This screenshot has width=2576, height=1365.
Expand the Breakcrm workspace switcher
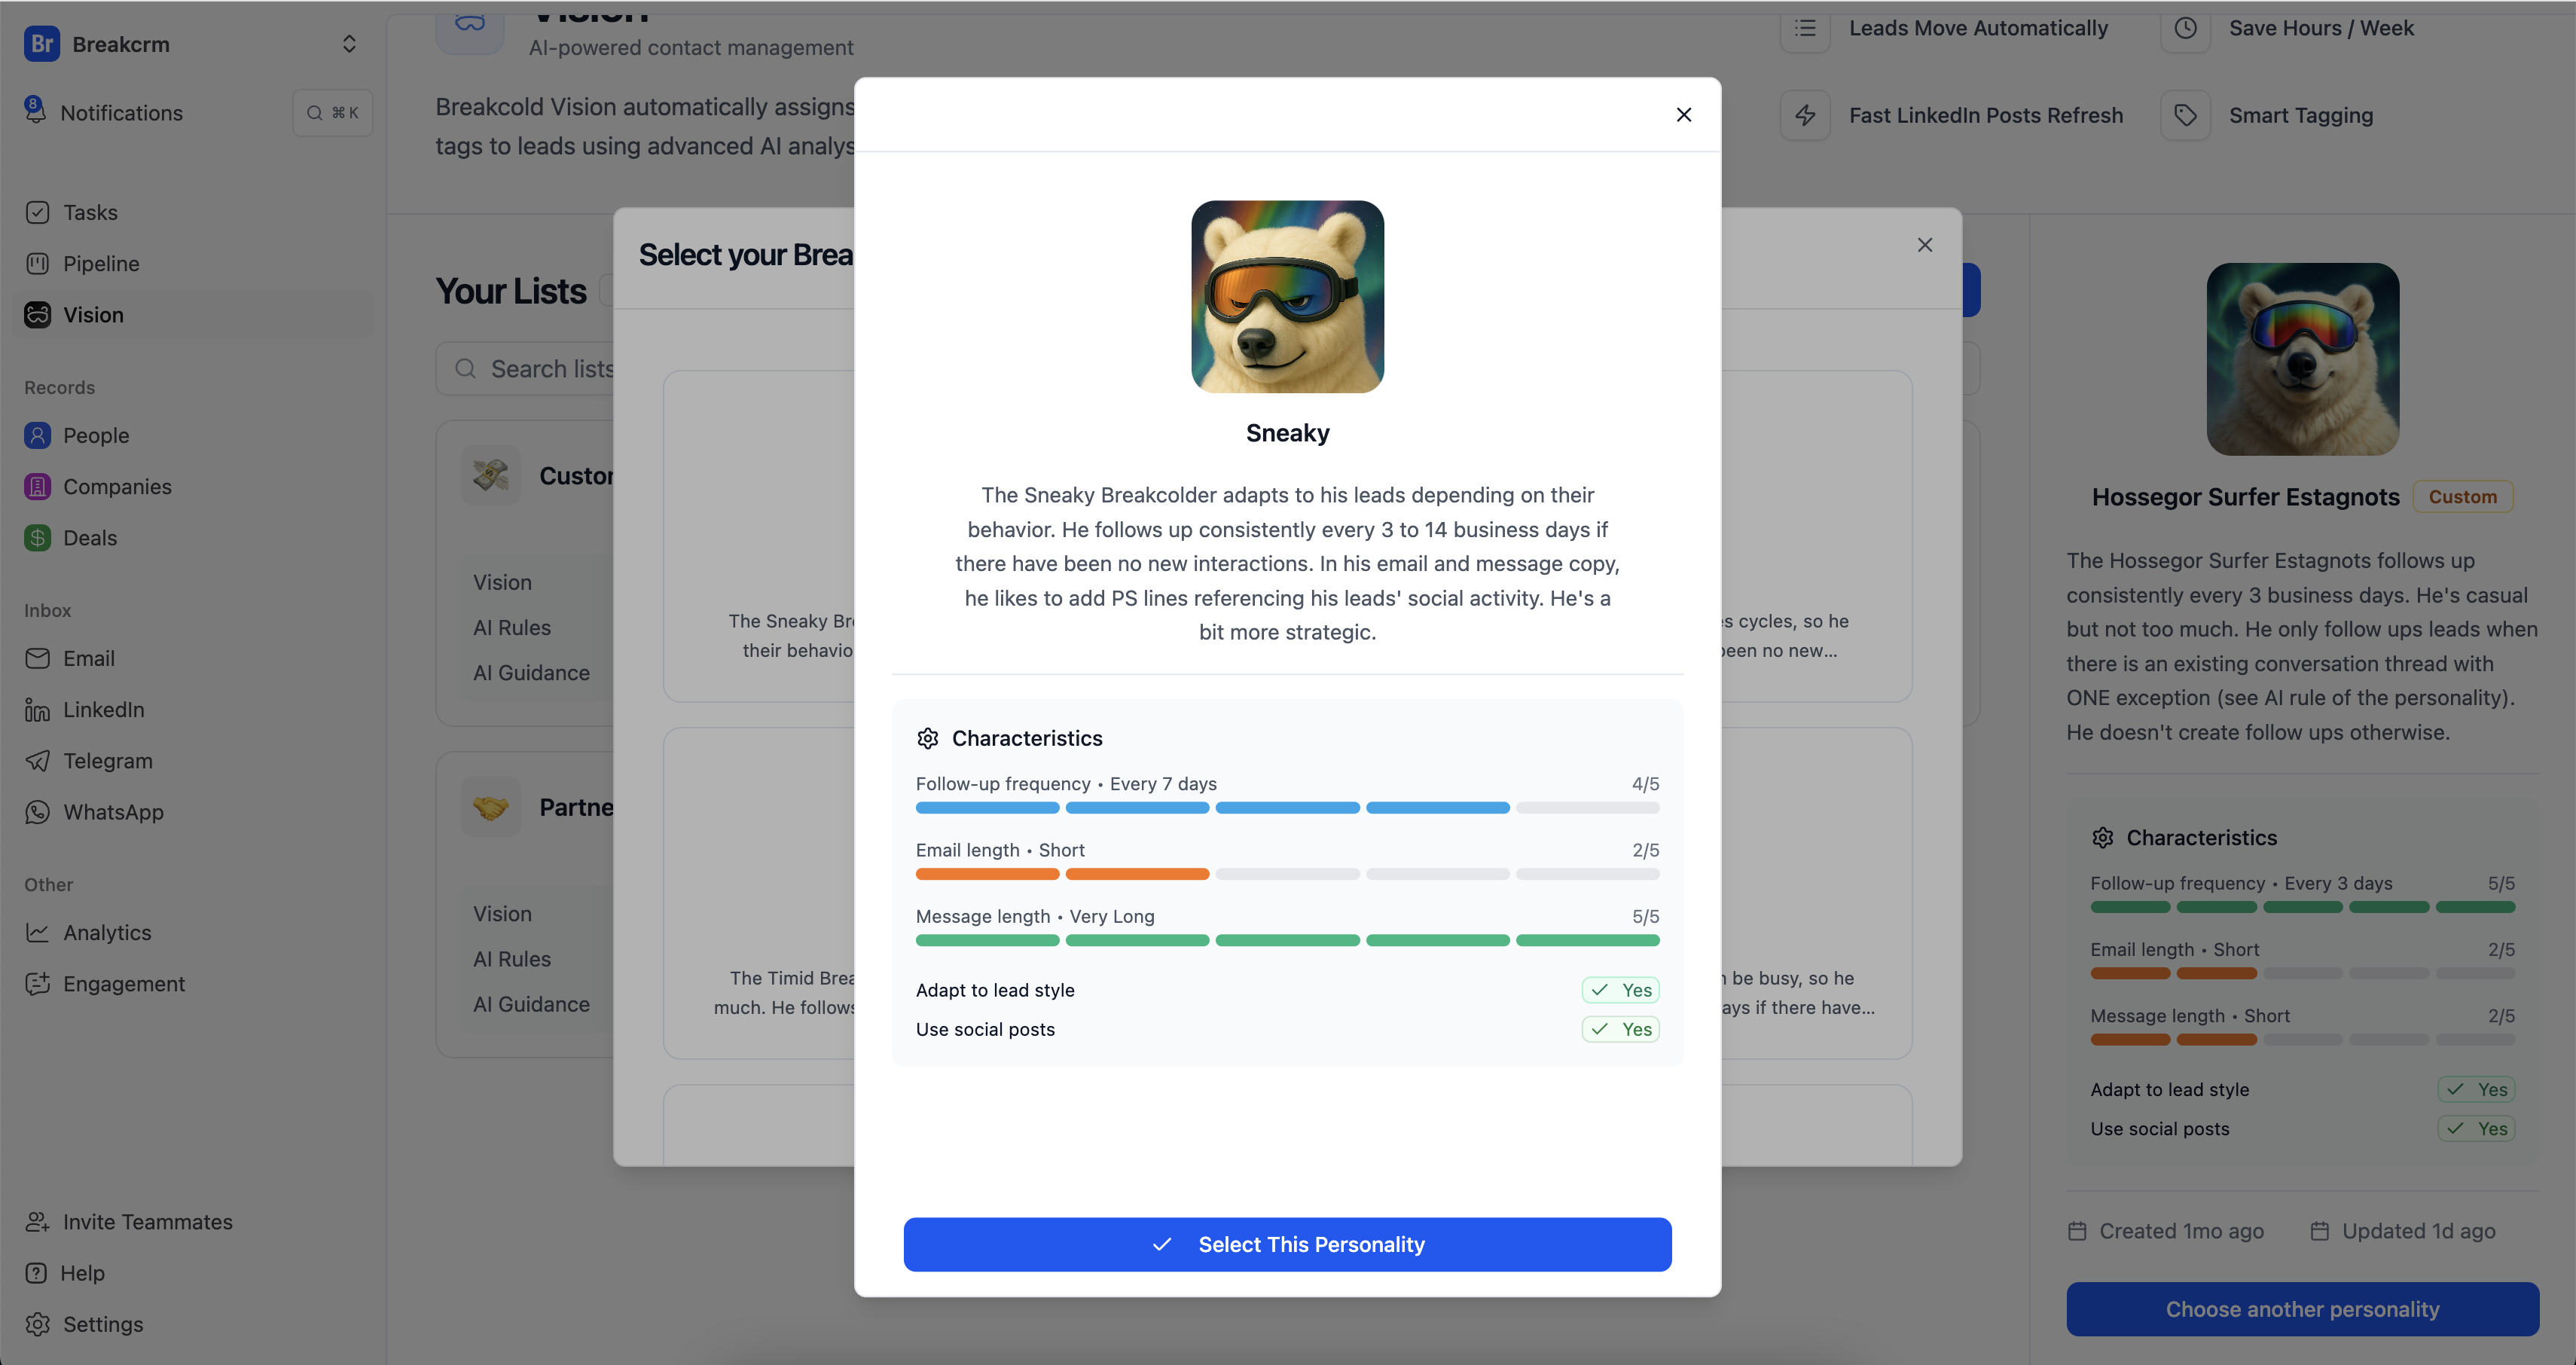pos(349,44)
